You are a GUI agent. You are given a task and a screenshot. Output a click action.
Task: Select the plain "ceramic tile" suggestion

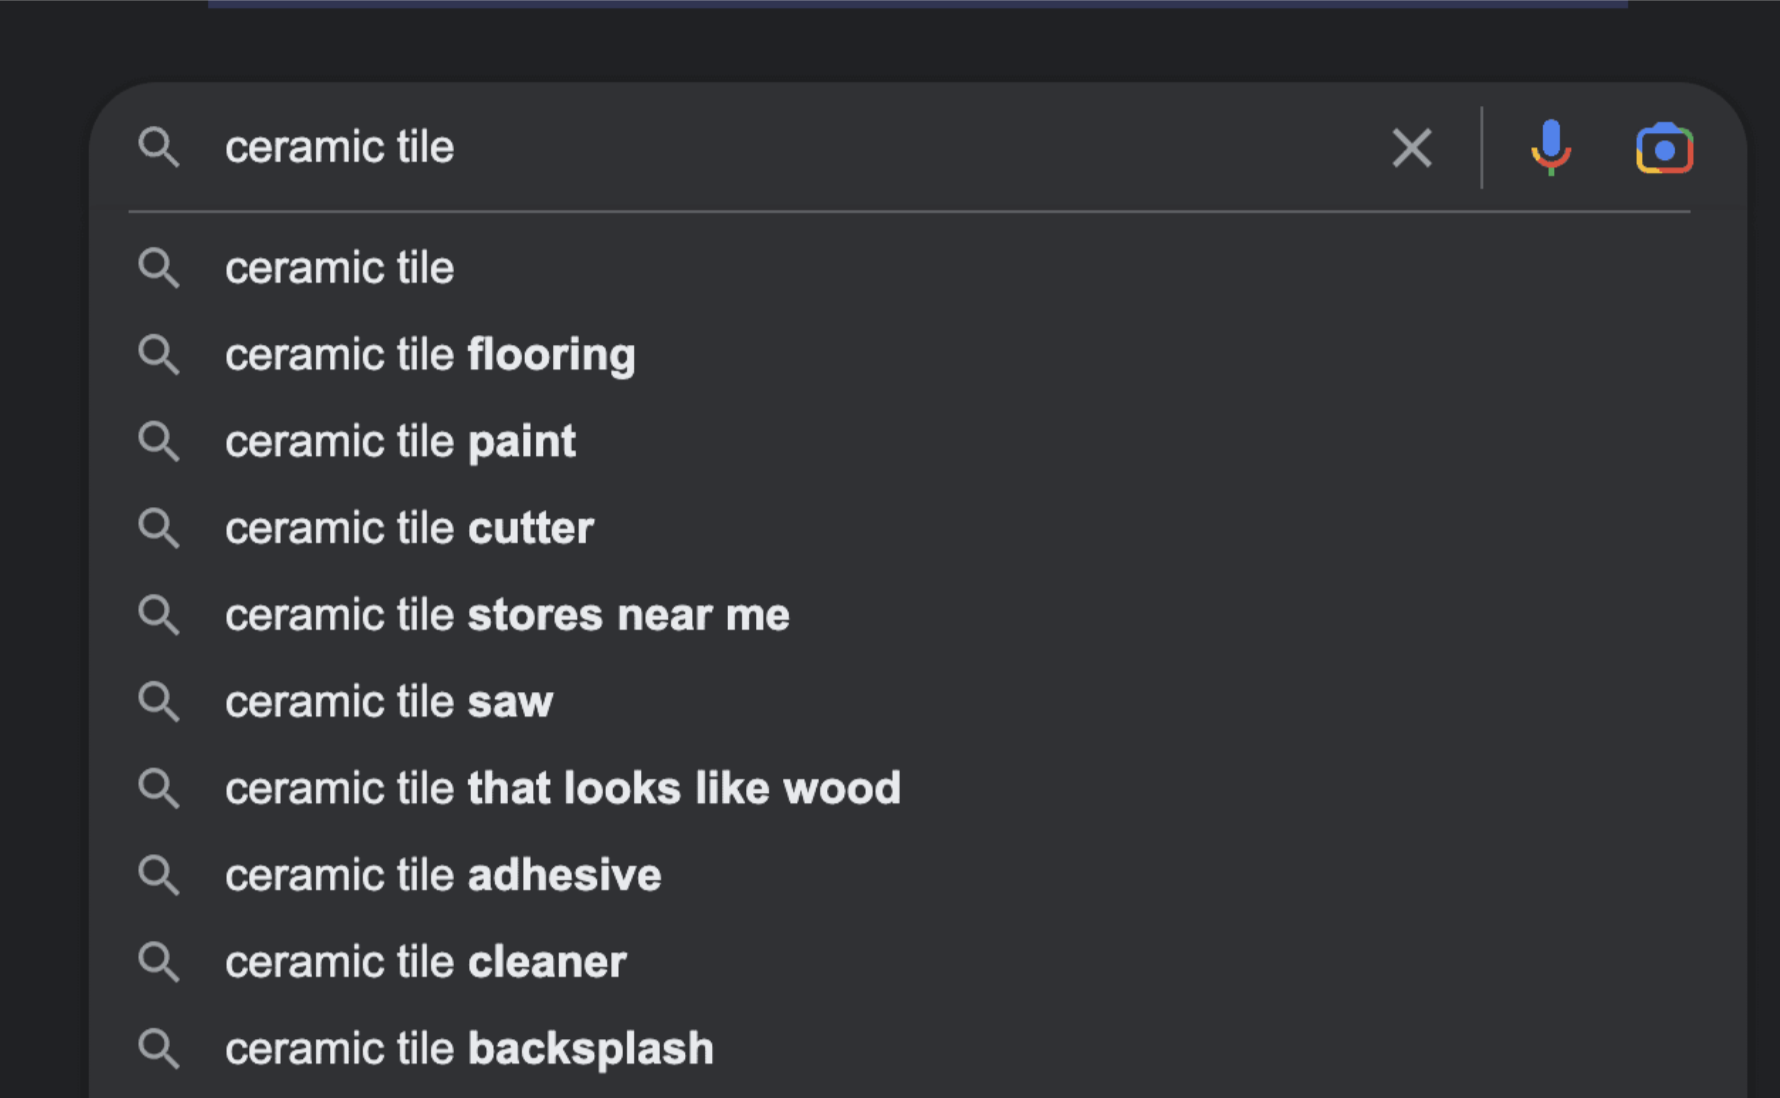(340, 268)
